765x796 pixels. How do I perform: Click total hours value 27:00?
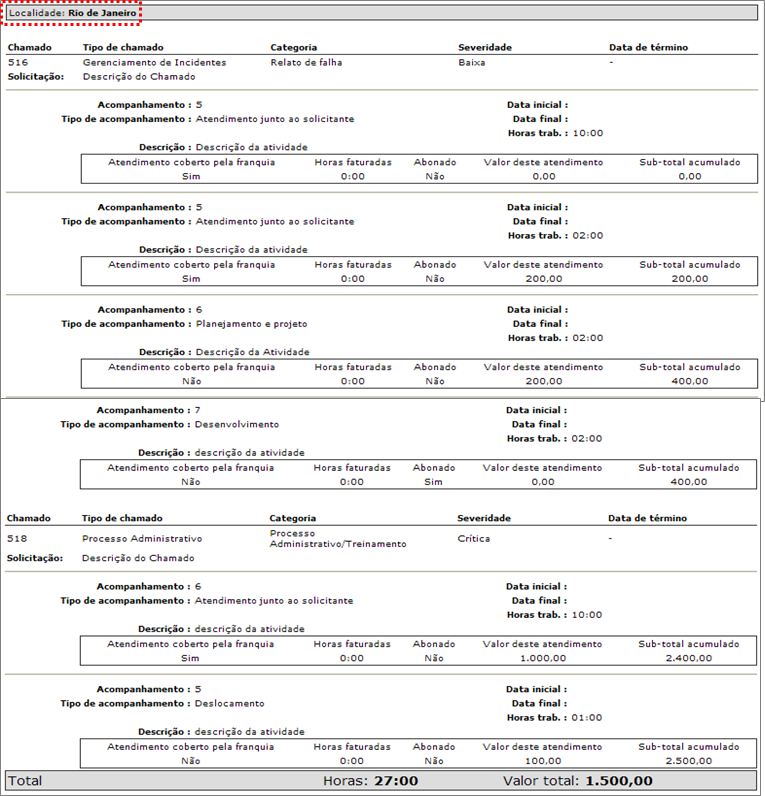pyautogui.click(x=396, y=781)
